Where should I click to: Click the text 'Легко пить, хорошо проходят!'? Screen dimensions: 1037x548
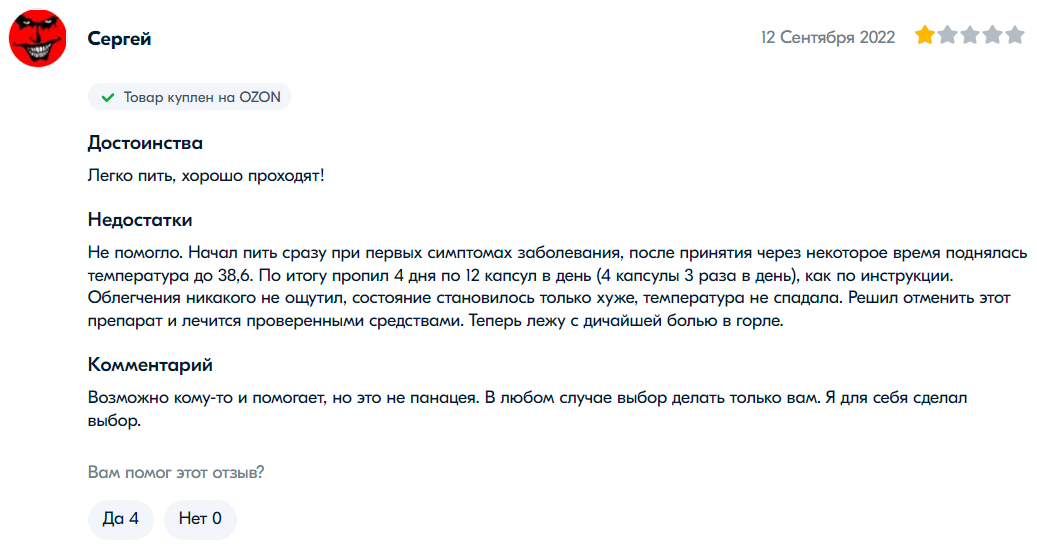point(206,176)
